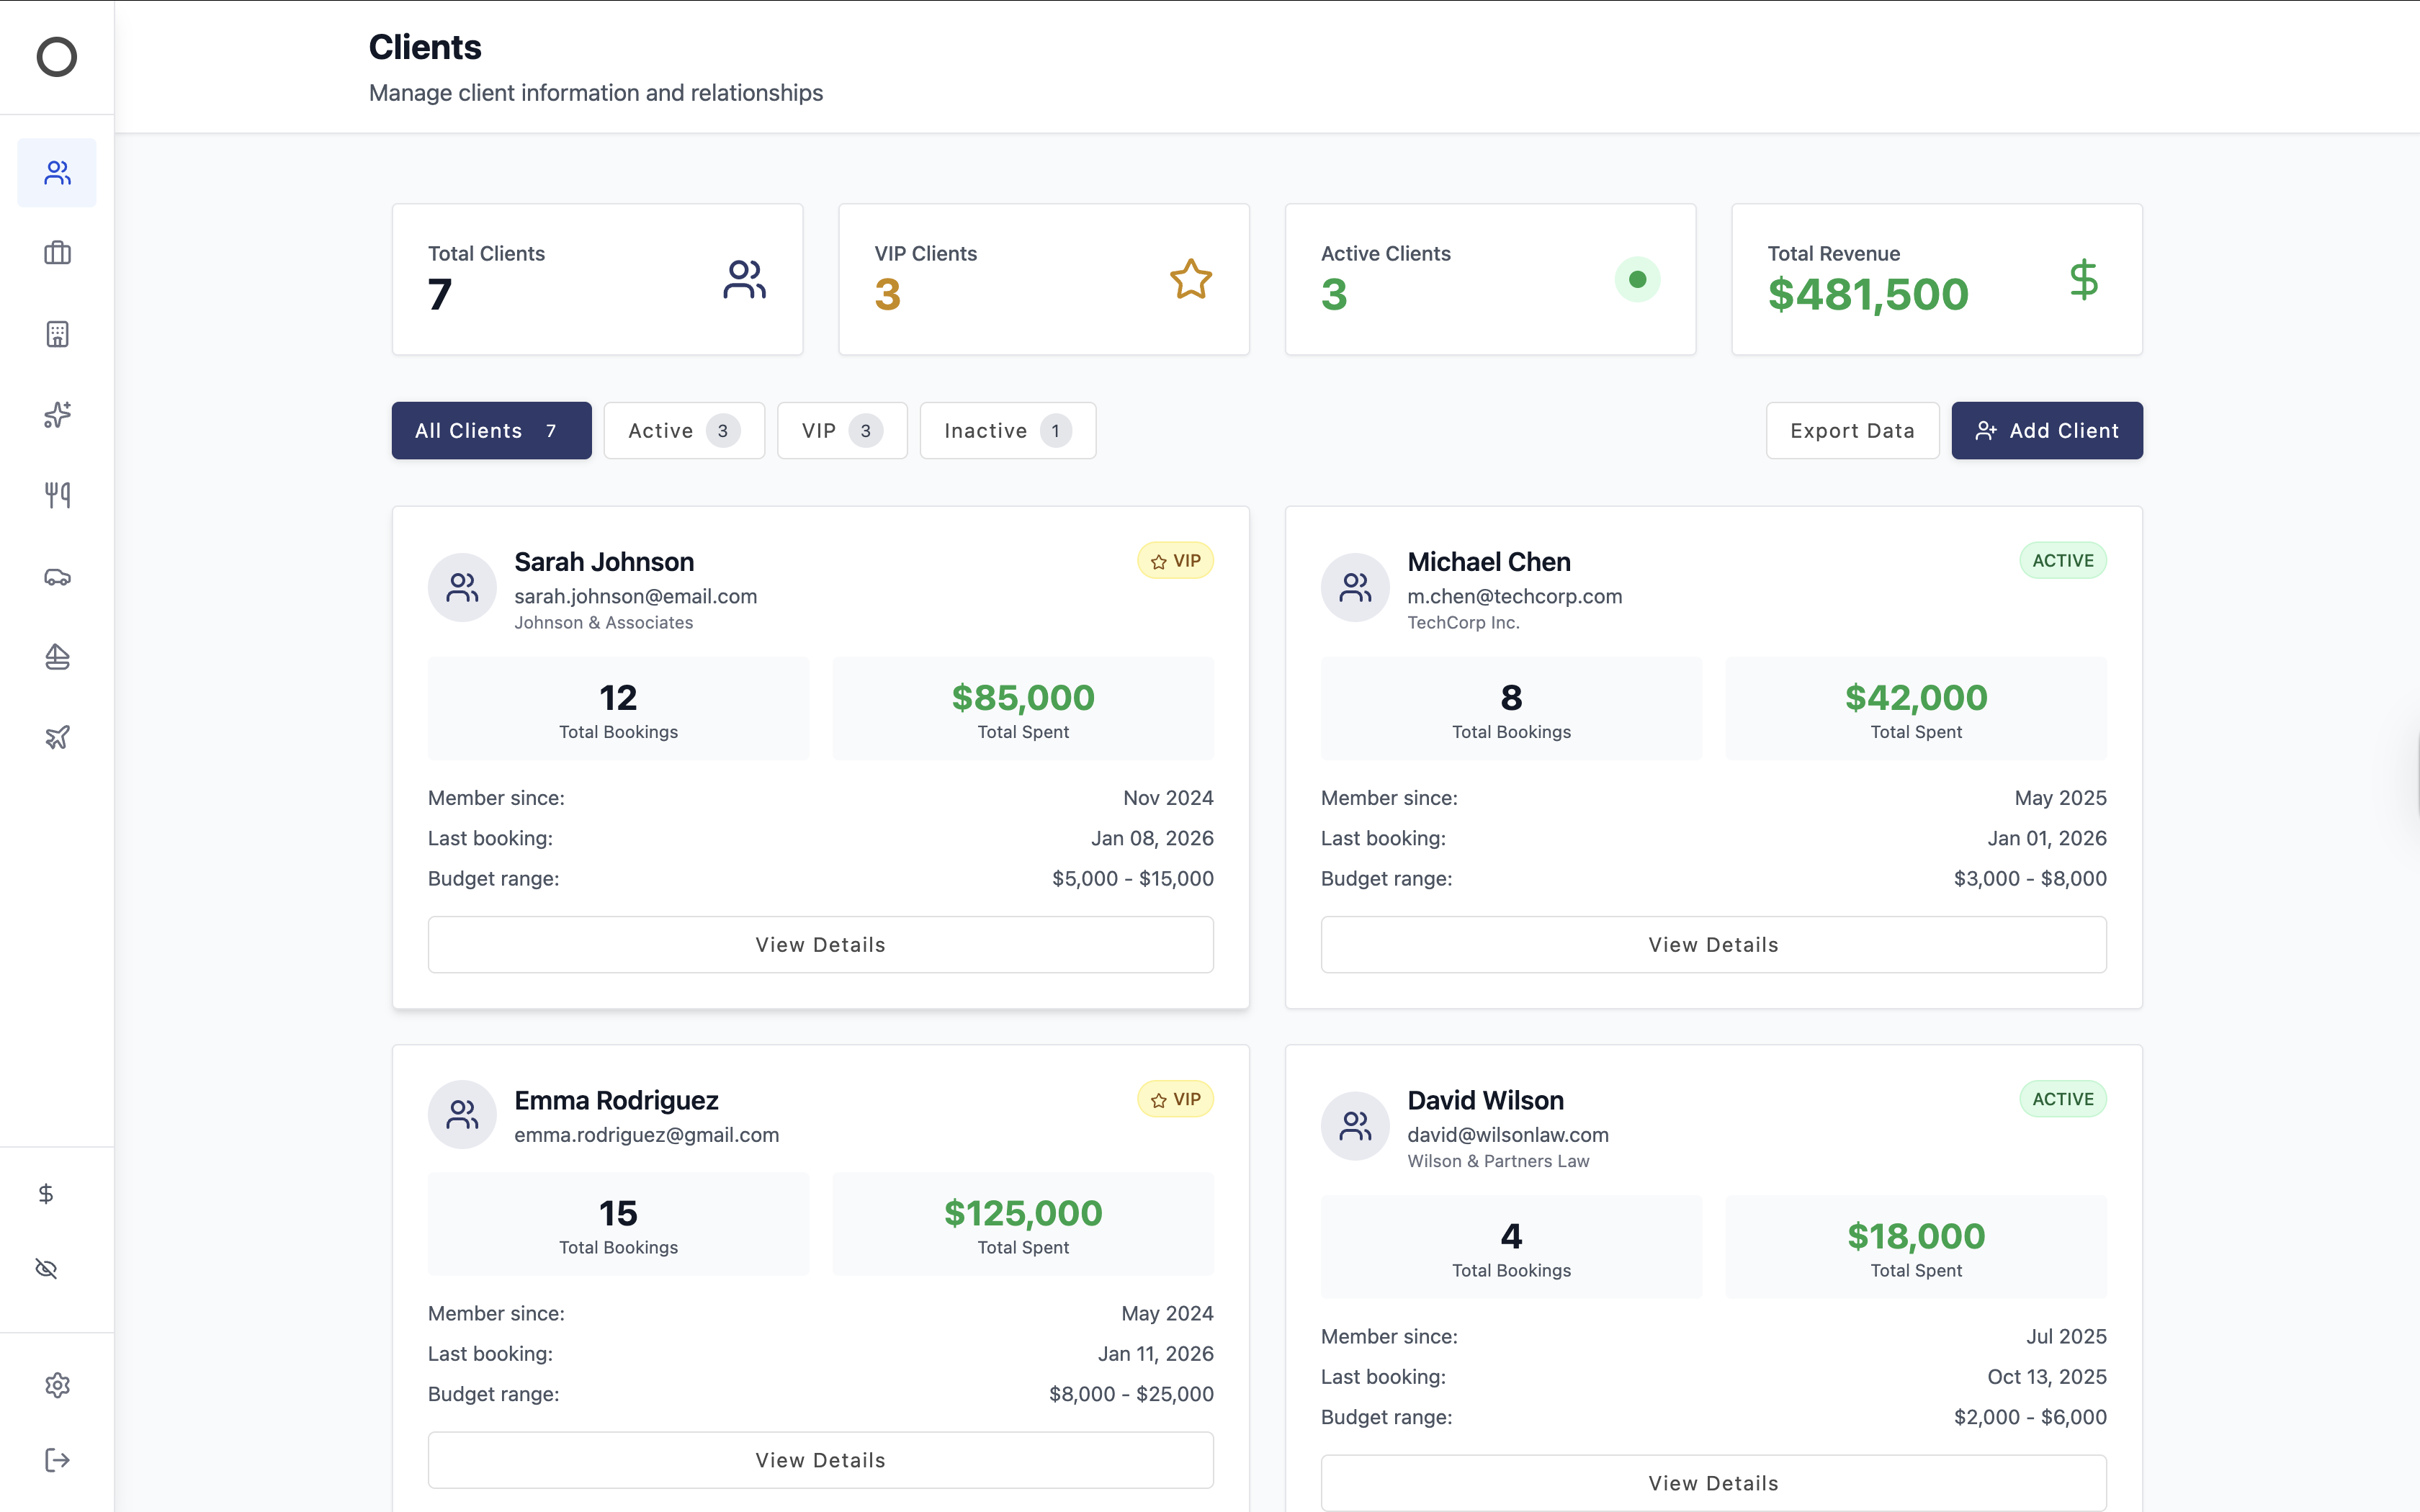Click the circle logo at top left
The height and width of the screenshot is (1512, 2420).
point(57,57)
